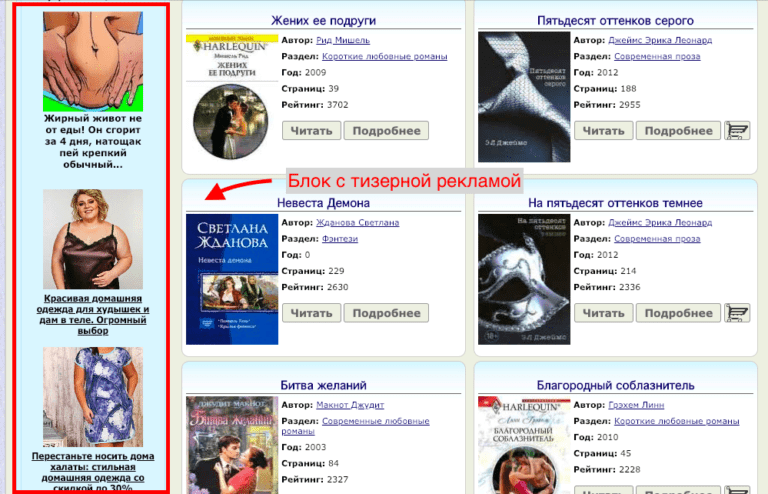Viewport: 768px width, 494px height.
Task: Read 'Пятьдесят оттенков серого' via the 'Читать' button
Action: [603, 131]
